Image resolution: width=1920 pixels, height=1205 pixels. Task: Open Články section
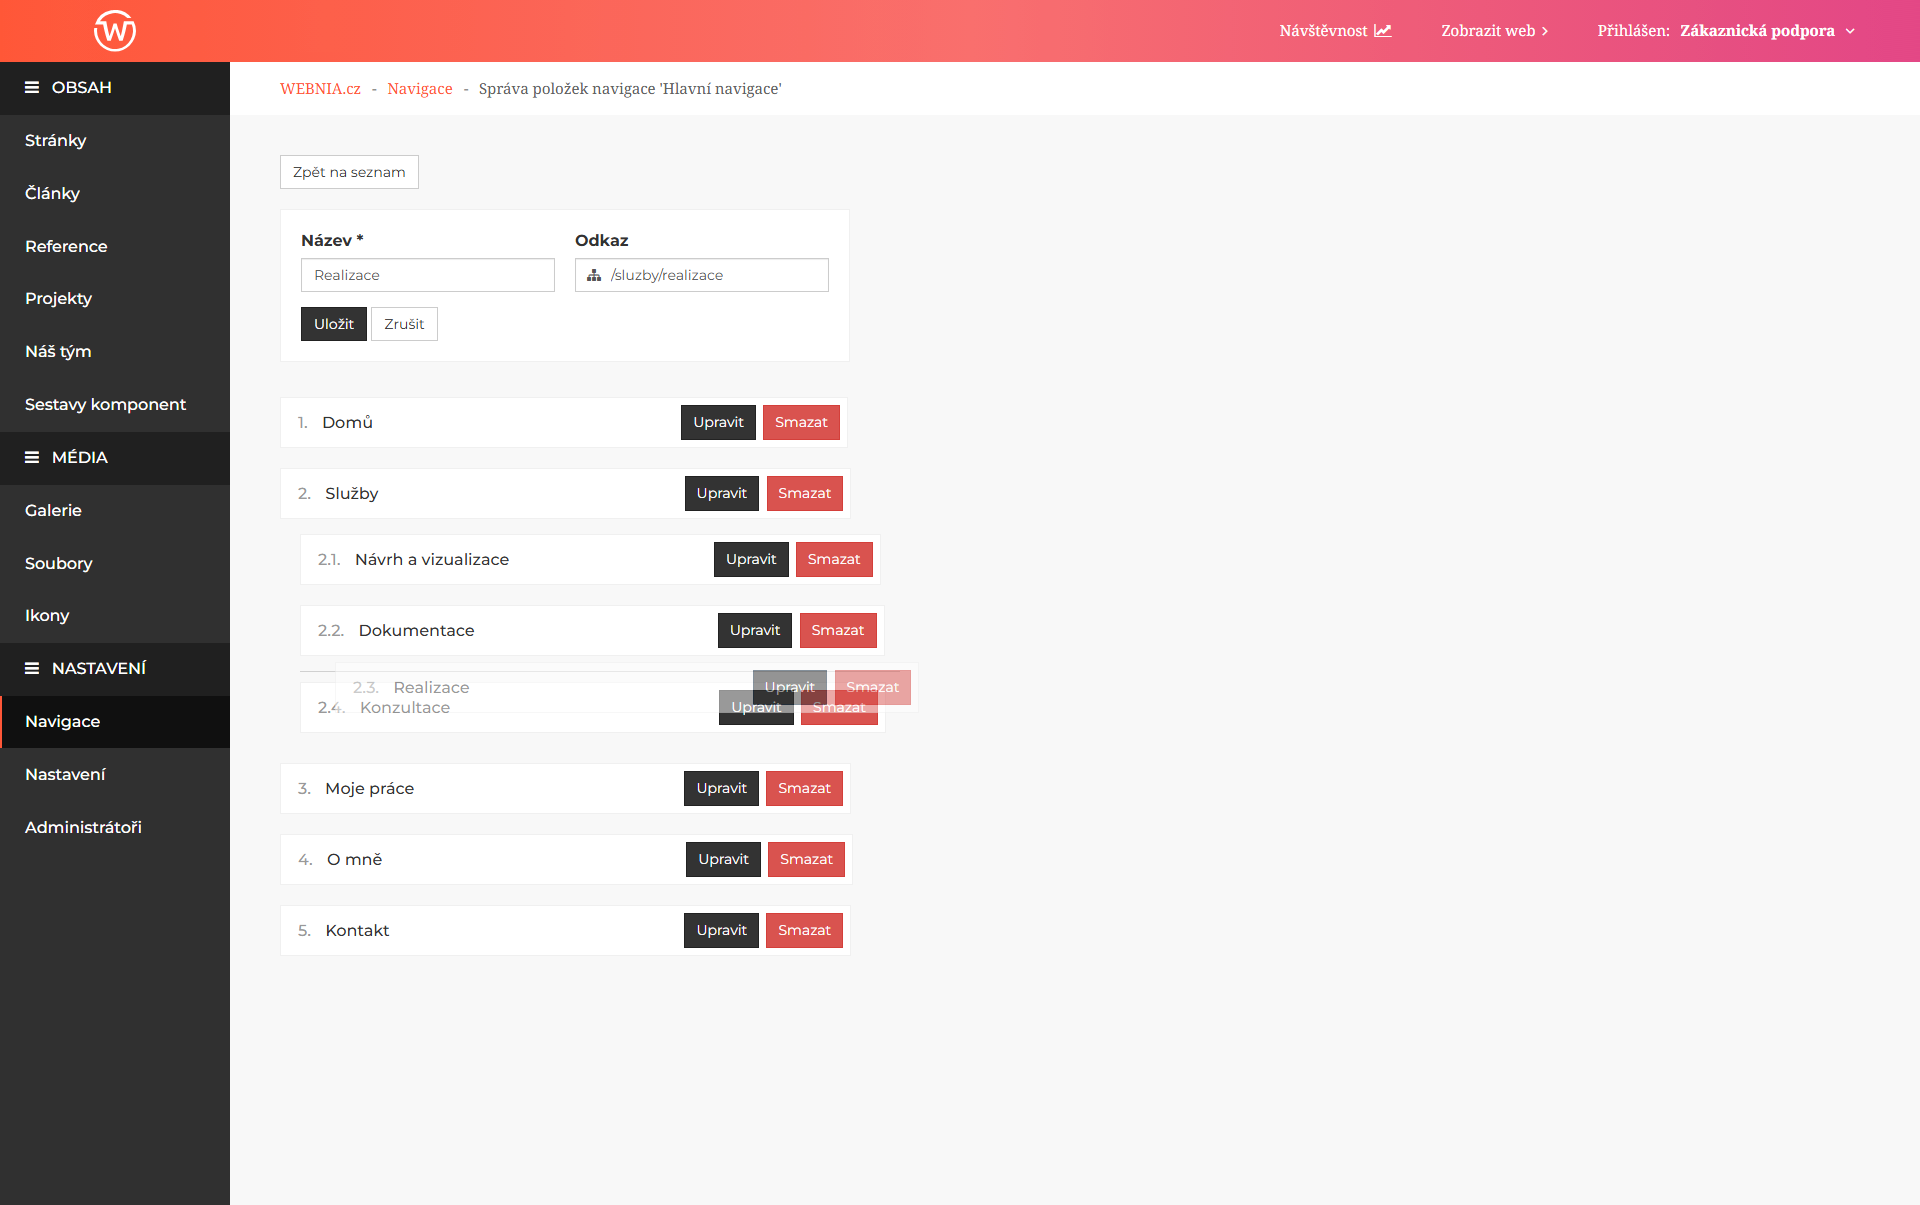[115, 194]
